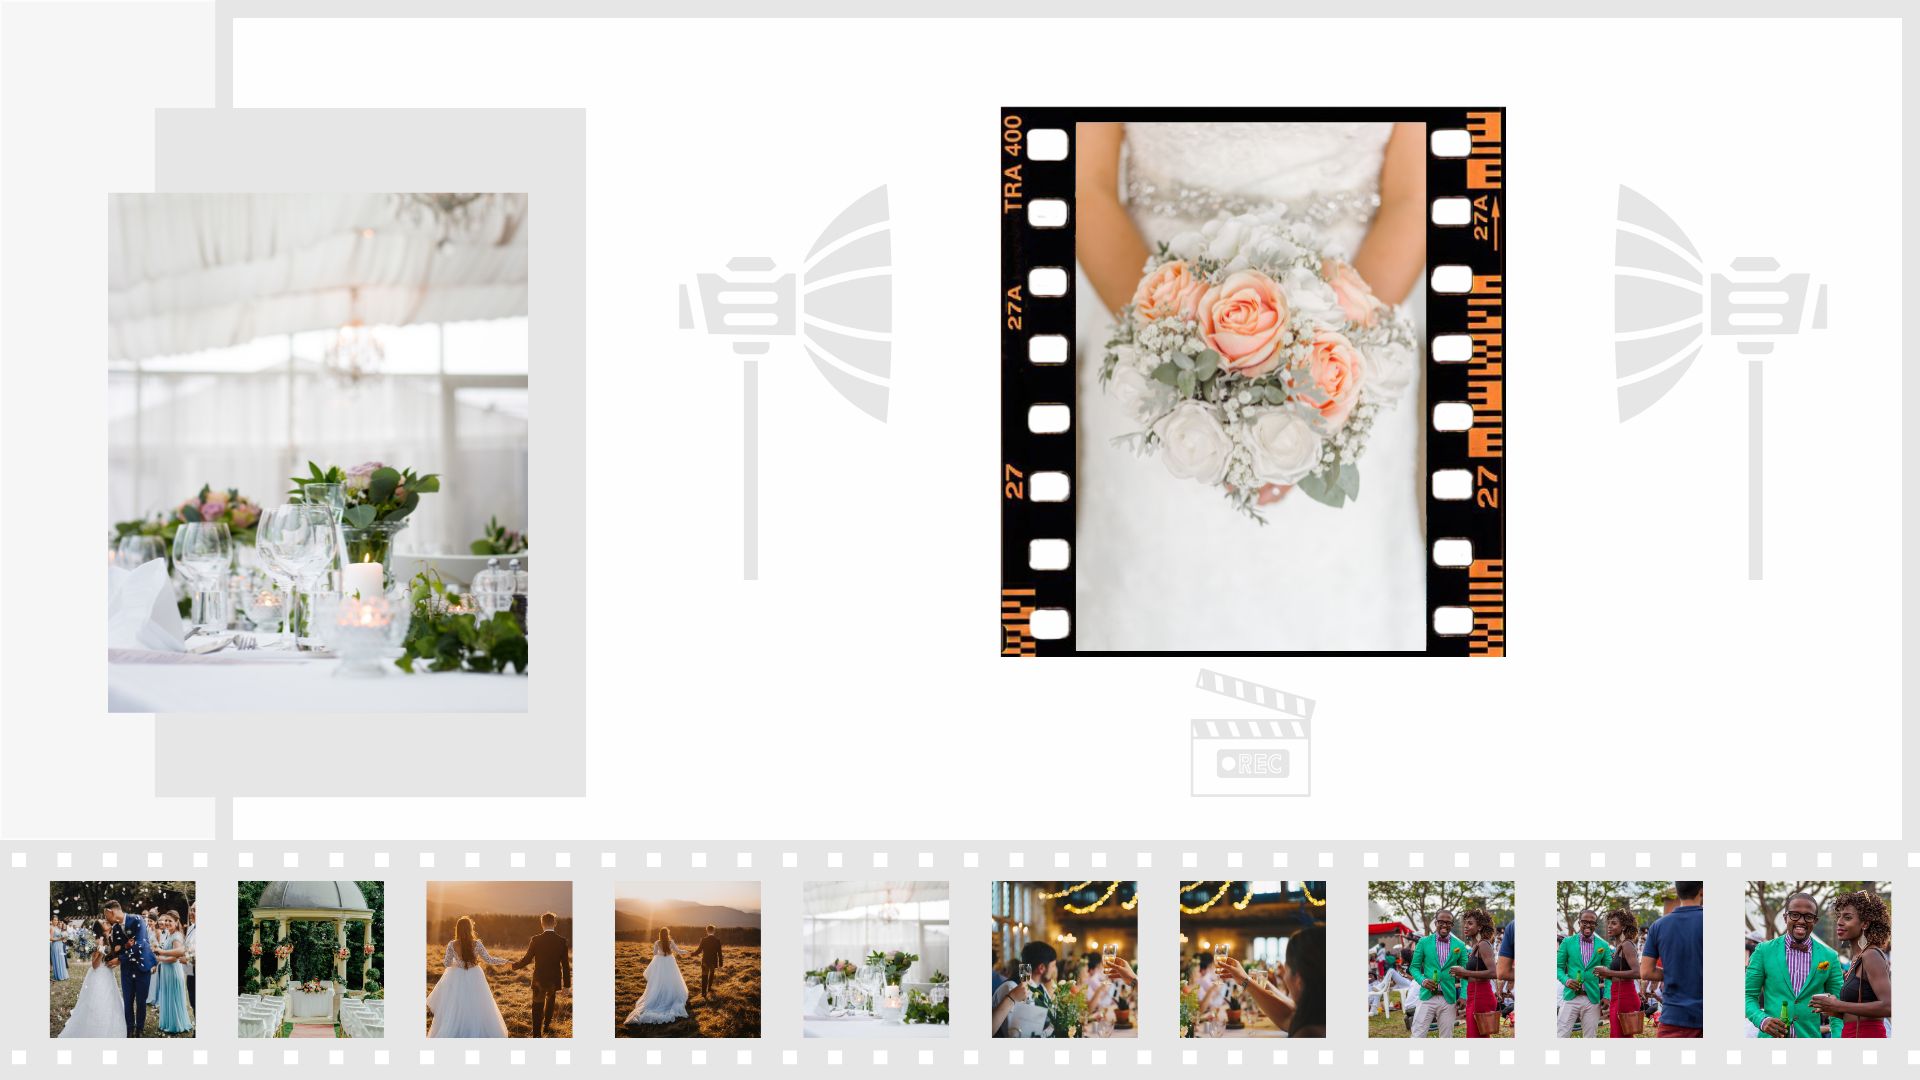
Task: Click the large wedding table setting photo
Action: pyautogui.click(x=317, y=452)
